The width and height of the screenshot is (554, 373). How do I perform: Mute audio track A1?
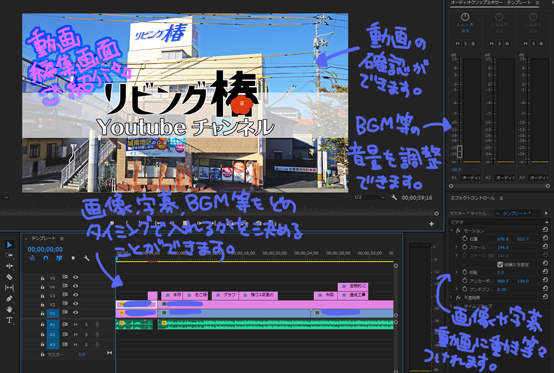75,324
